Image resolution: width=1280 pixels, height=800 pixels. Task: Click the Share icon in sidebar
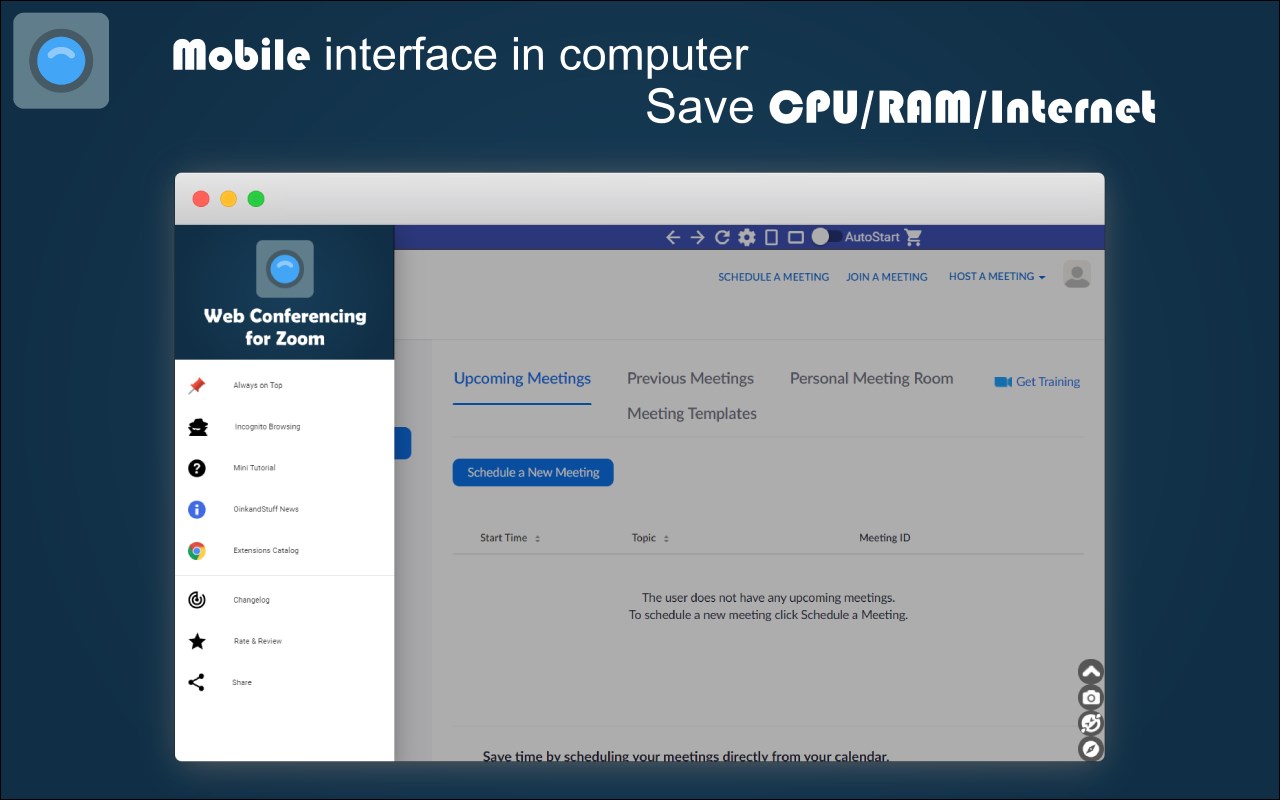tap(196, 682)
